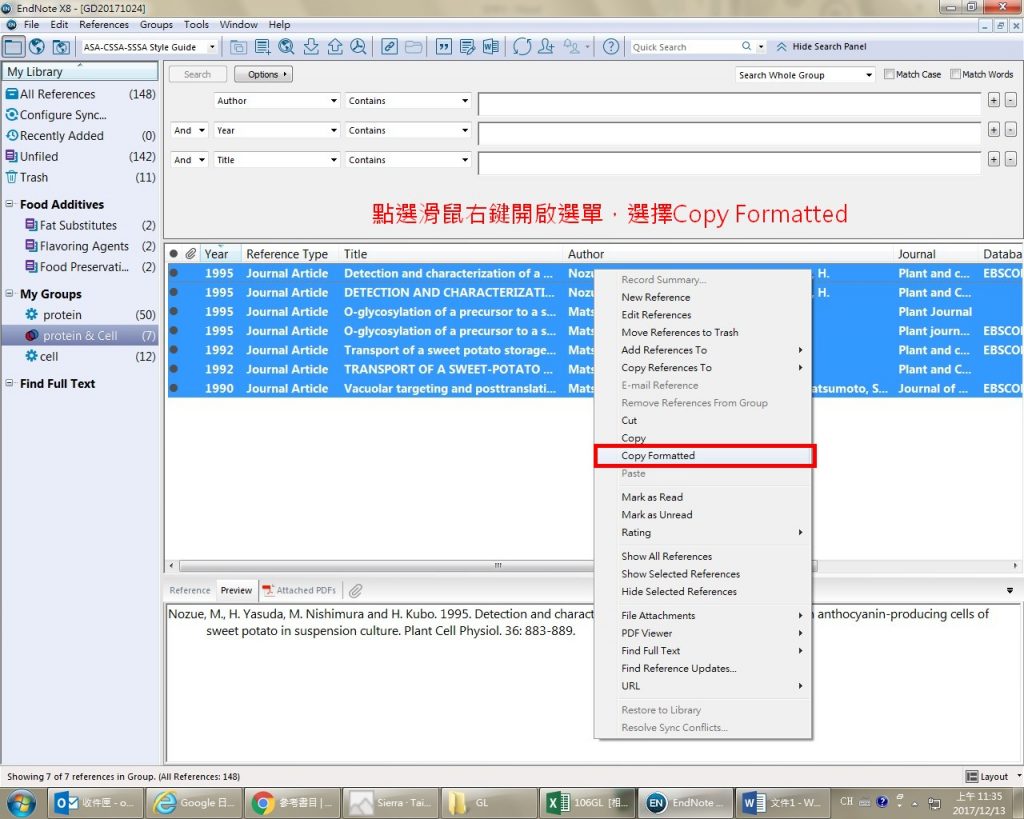Open the Online Search toolbar icon
1024x819 pixels.
[286, 47]
